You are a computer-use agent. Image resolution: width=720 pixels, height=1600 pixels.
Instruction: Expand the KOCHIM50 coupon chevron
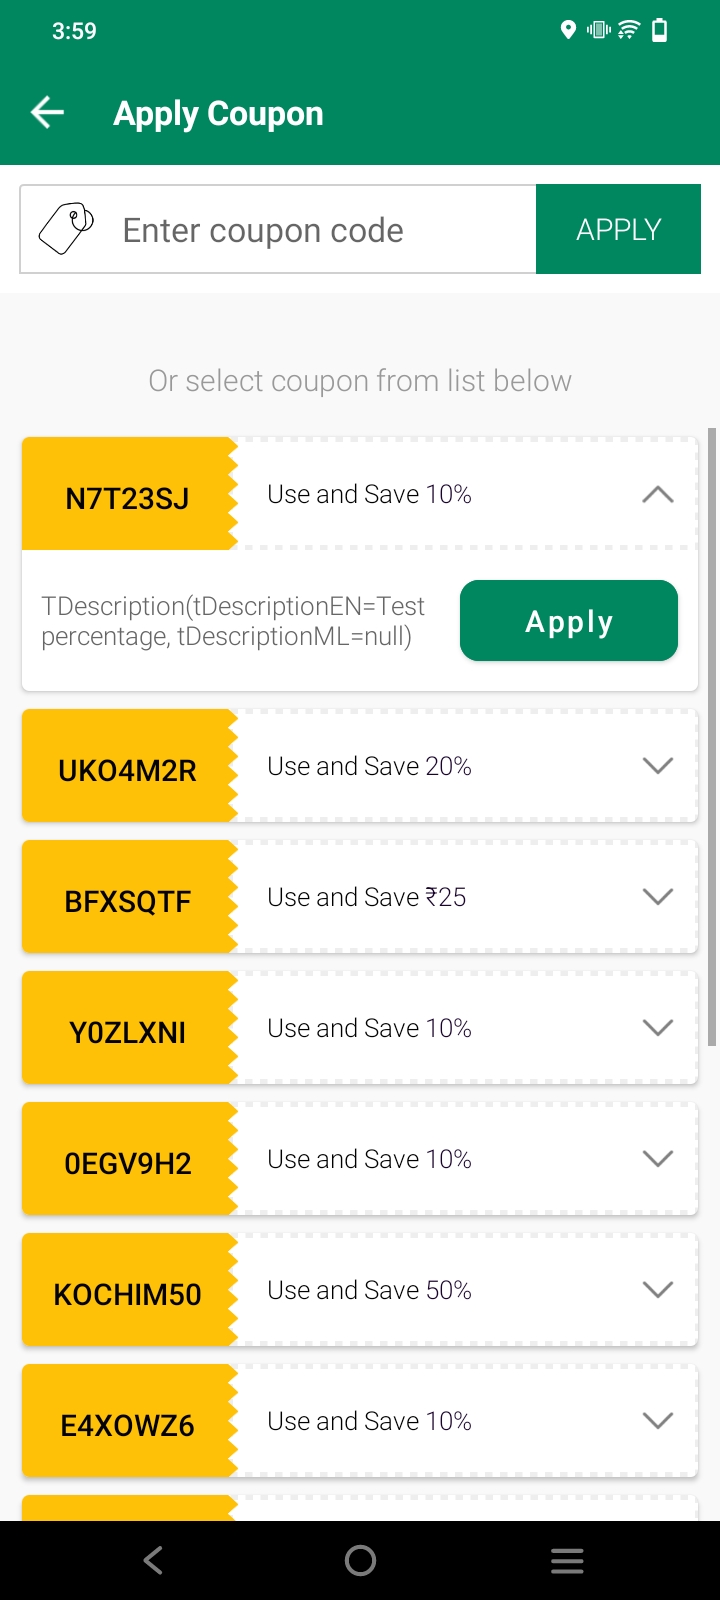657,1290
